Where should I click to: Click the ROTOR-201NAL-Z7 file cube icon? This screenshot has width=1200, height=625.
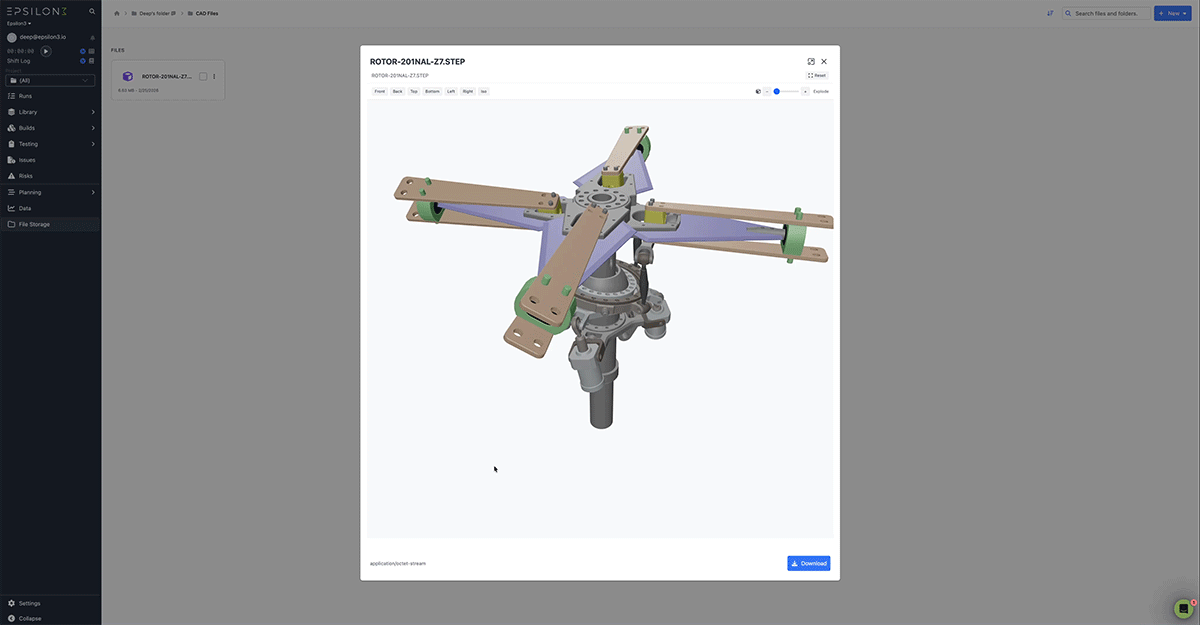click(x=128, y=76)
